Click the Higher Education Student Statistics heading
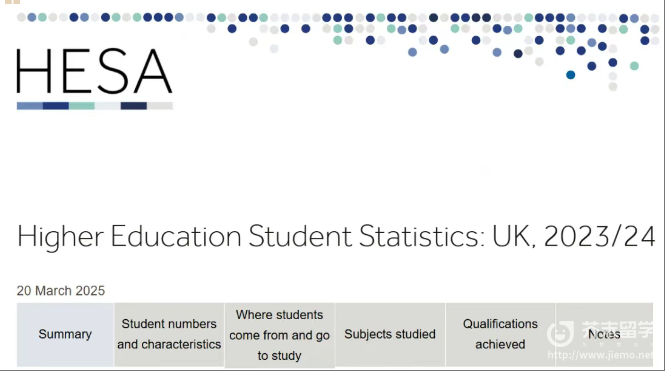 336,236
